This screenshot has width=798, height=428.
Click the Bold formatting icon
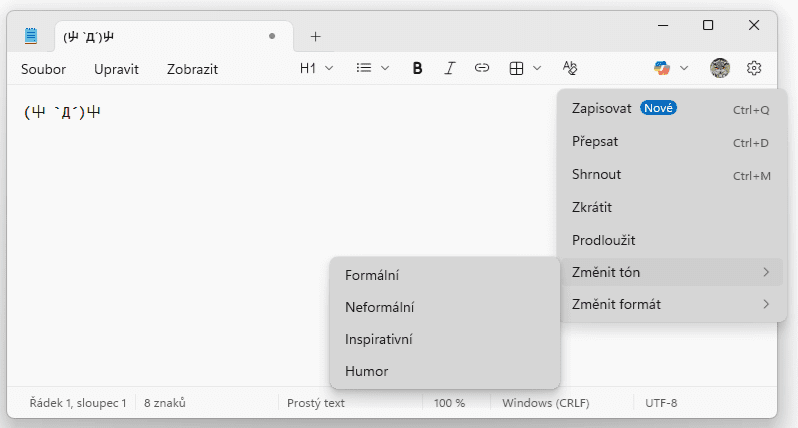pos(418,68)
